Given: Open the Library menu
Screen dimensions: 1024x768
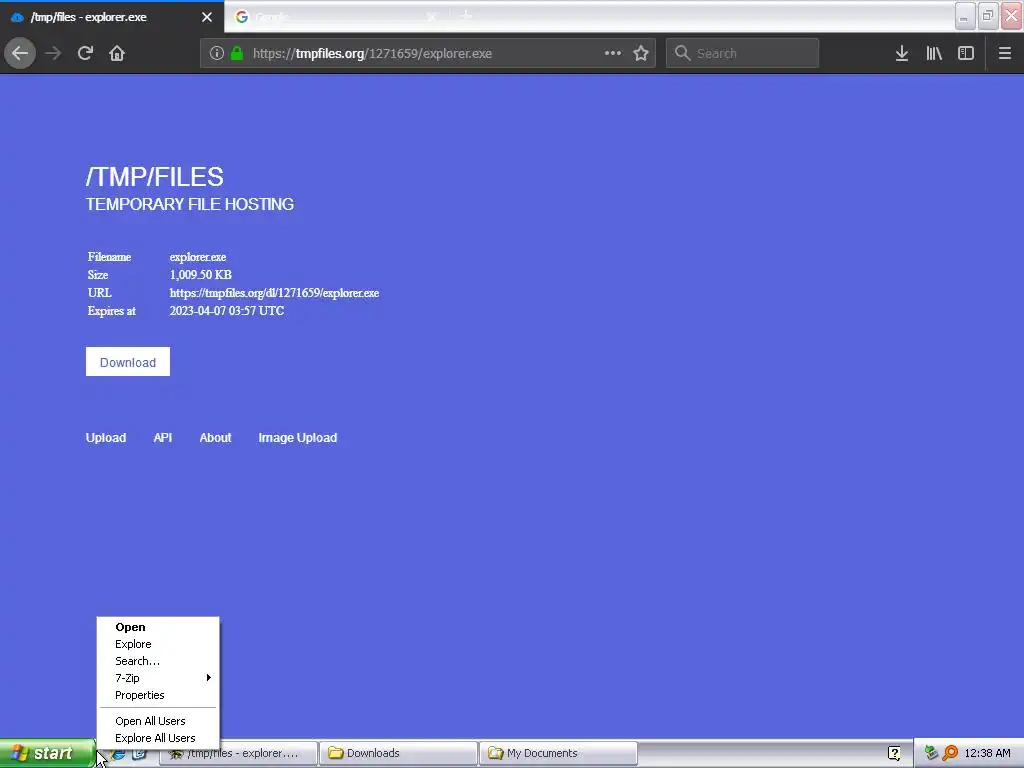Looking at the screenshot, I should tap(934, 53).
